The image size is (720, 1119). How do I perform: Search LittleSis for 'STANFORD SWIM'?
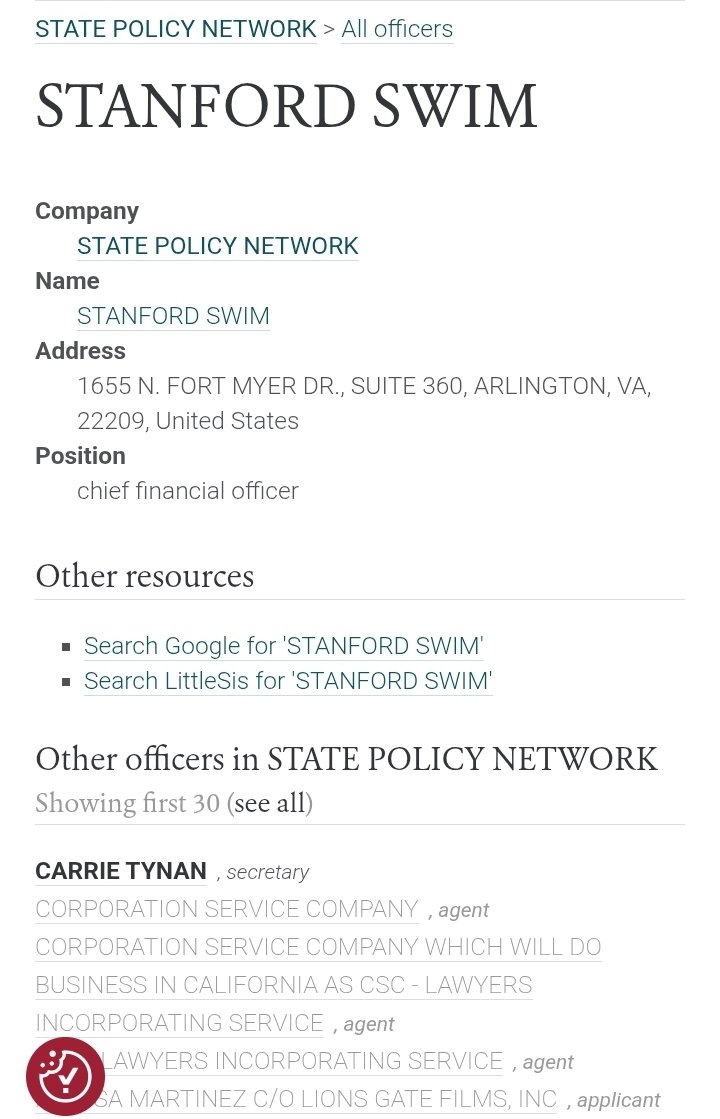tap(288, 681)
